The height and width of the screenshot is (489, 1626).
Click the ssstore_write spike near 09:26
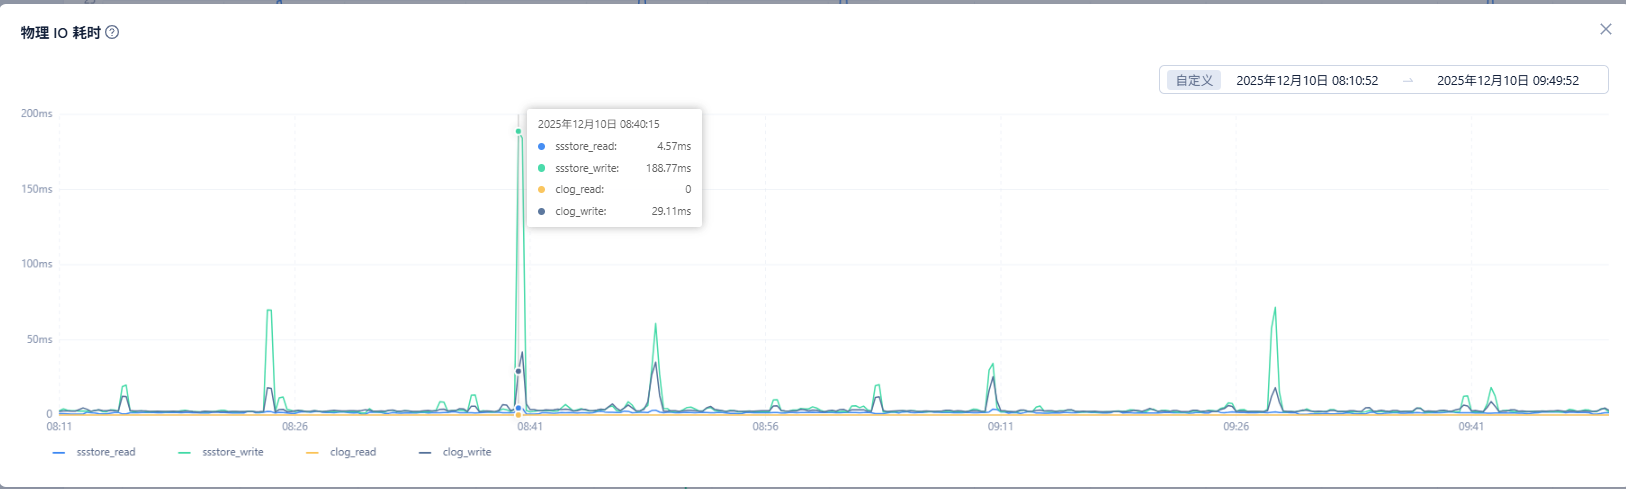1274,309
